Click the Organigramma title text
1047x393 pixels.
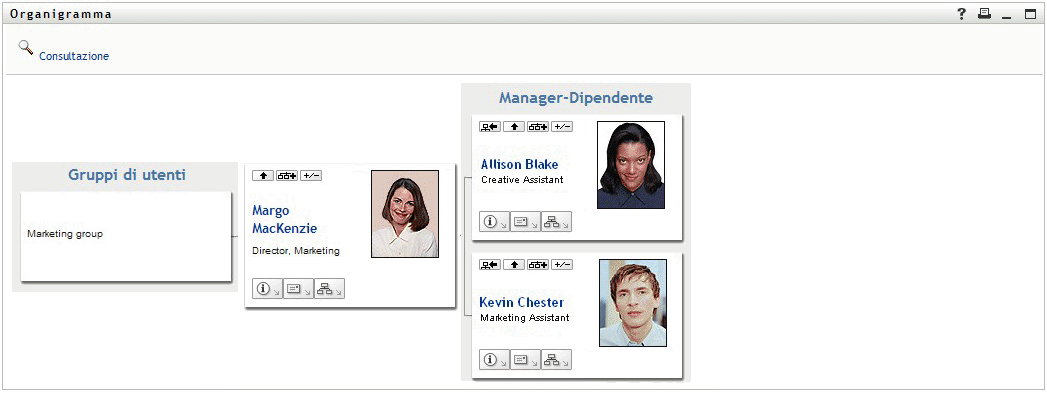point(61,14)
